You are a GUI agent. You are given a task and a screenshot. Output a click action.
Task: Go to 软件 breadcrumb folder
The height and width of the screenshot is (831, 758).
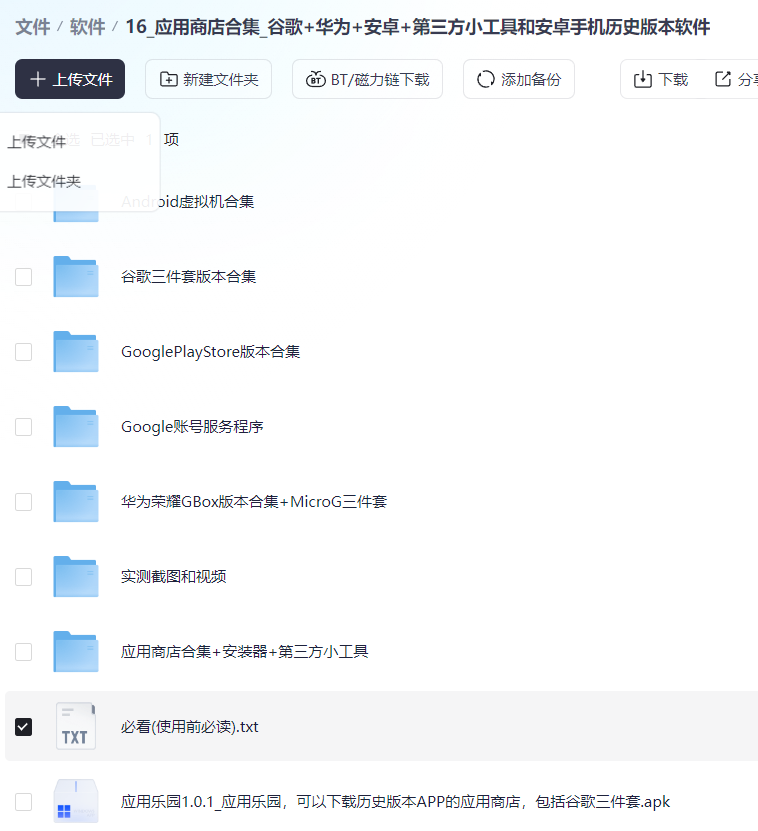pyautogui.click(x=87, y=27)
